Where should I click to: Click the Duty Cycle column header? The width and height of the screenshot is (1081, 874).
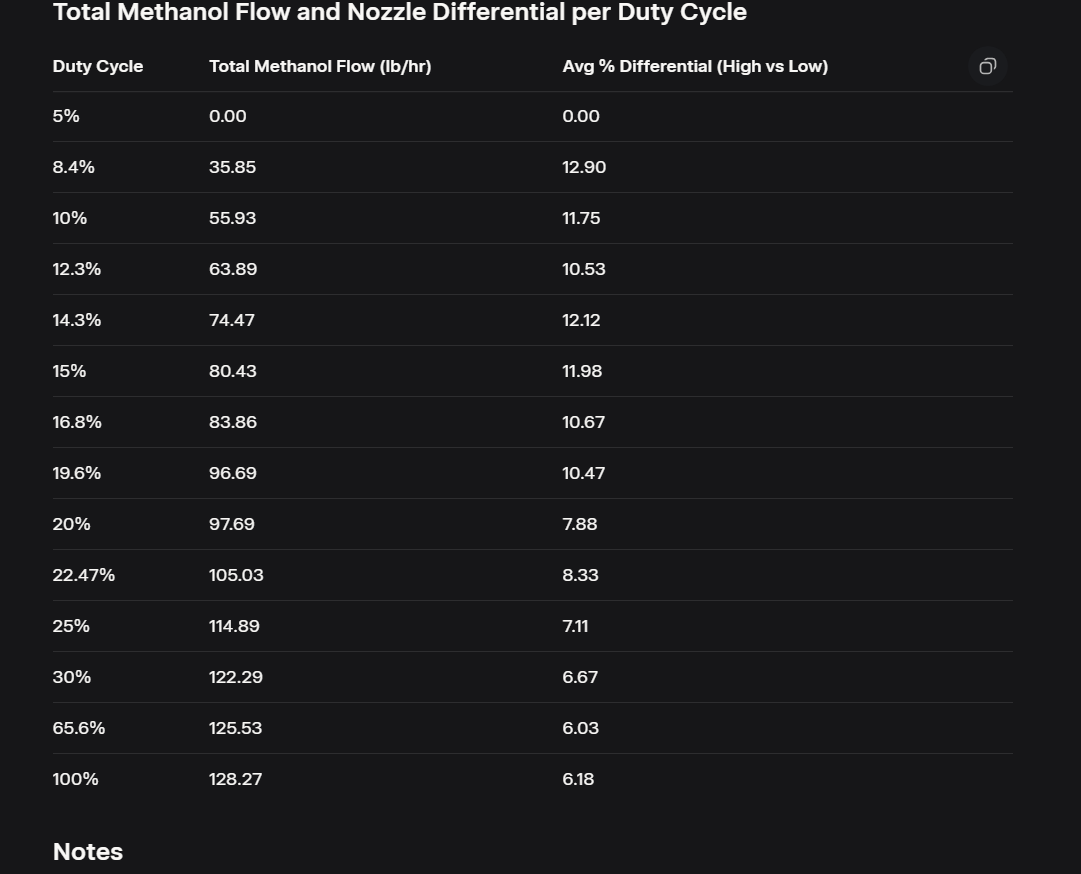(98, 66)
